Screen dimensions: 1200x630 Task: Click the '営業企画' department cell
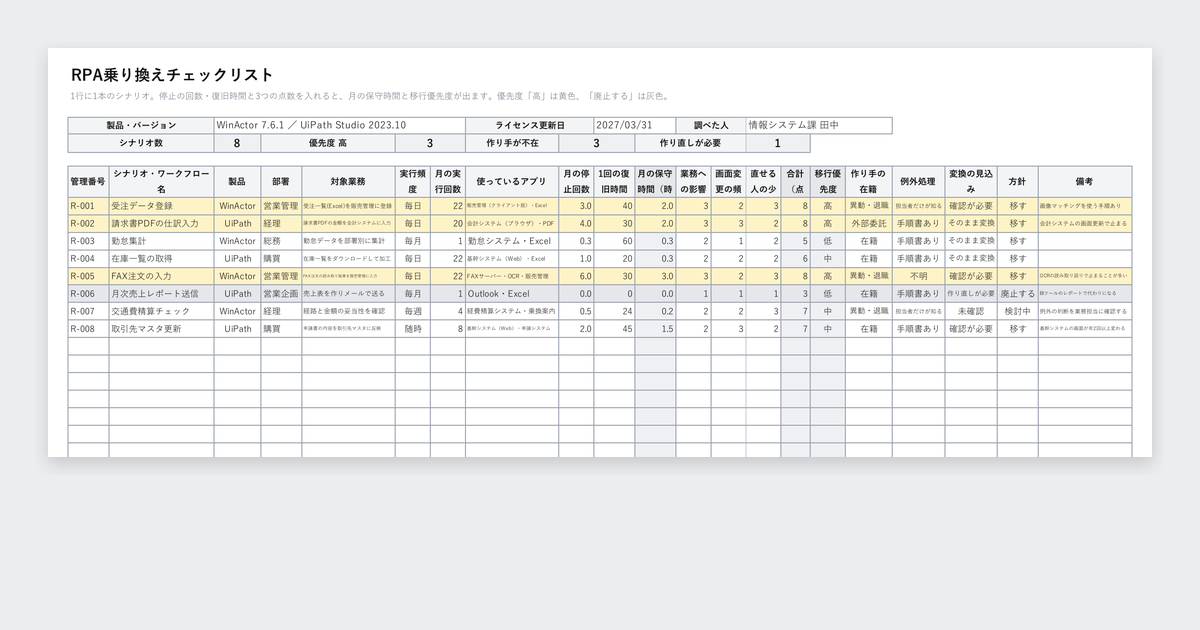281,294
